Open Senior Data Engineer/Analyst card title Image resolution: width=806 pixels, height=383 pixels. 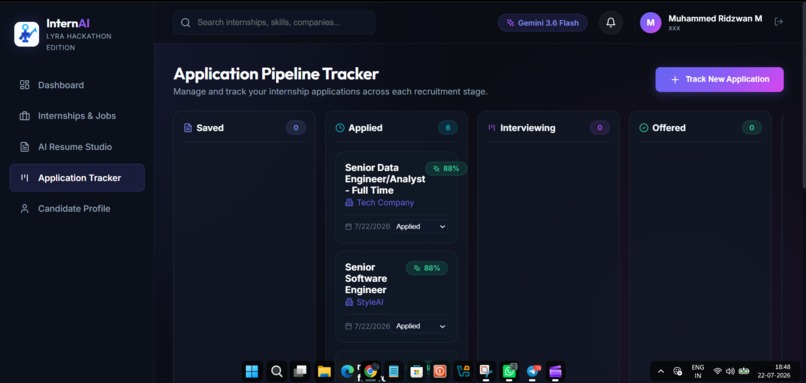click(x=384, y=179)
